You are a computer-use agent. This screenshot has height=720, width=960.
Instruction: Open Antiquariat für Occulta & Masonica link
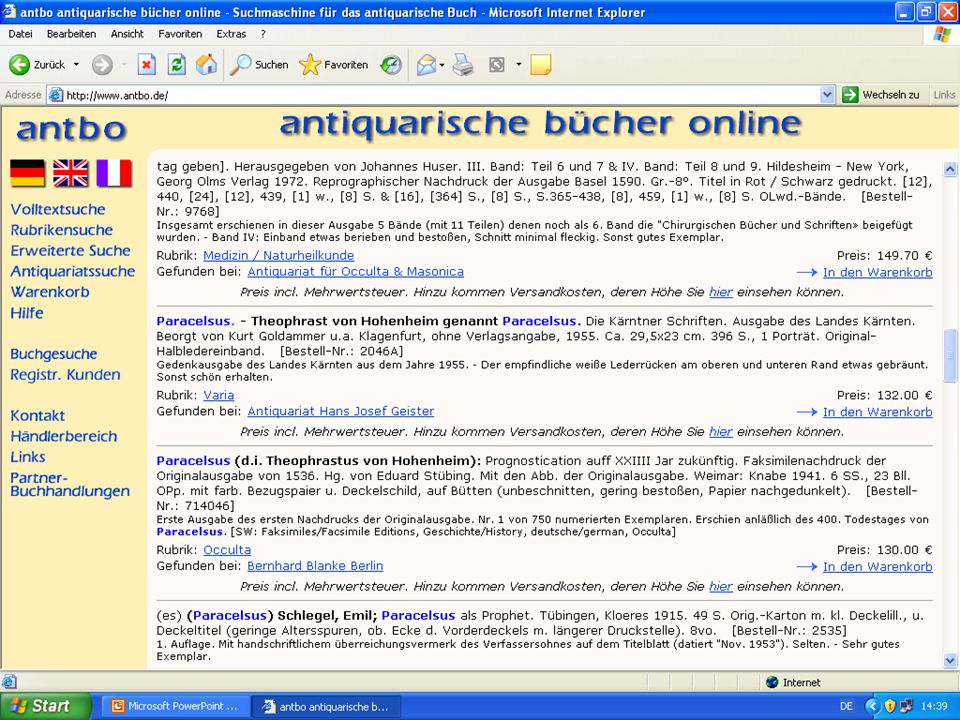(356, 271)
